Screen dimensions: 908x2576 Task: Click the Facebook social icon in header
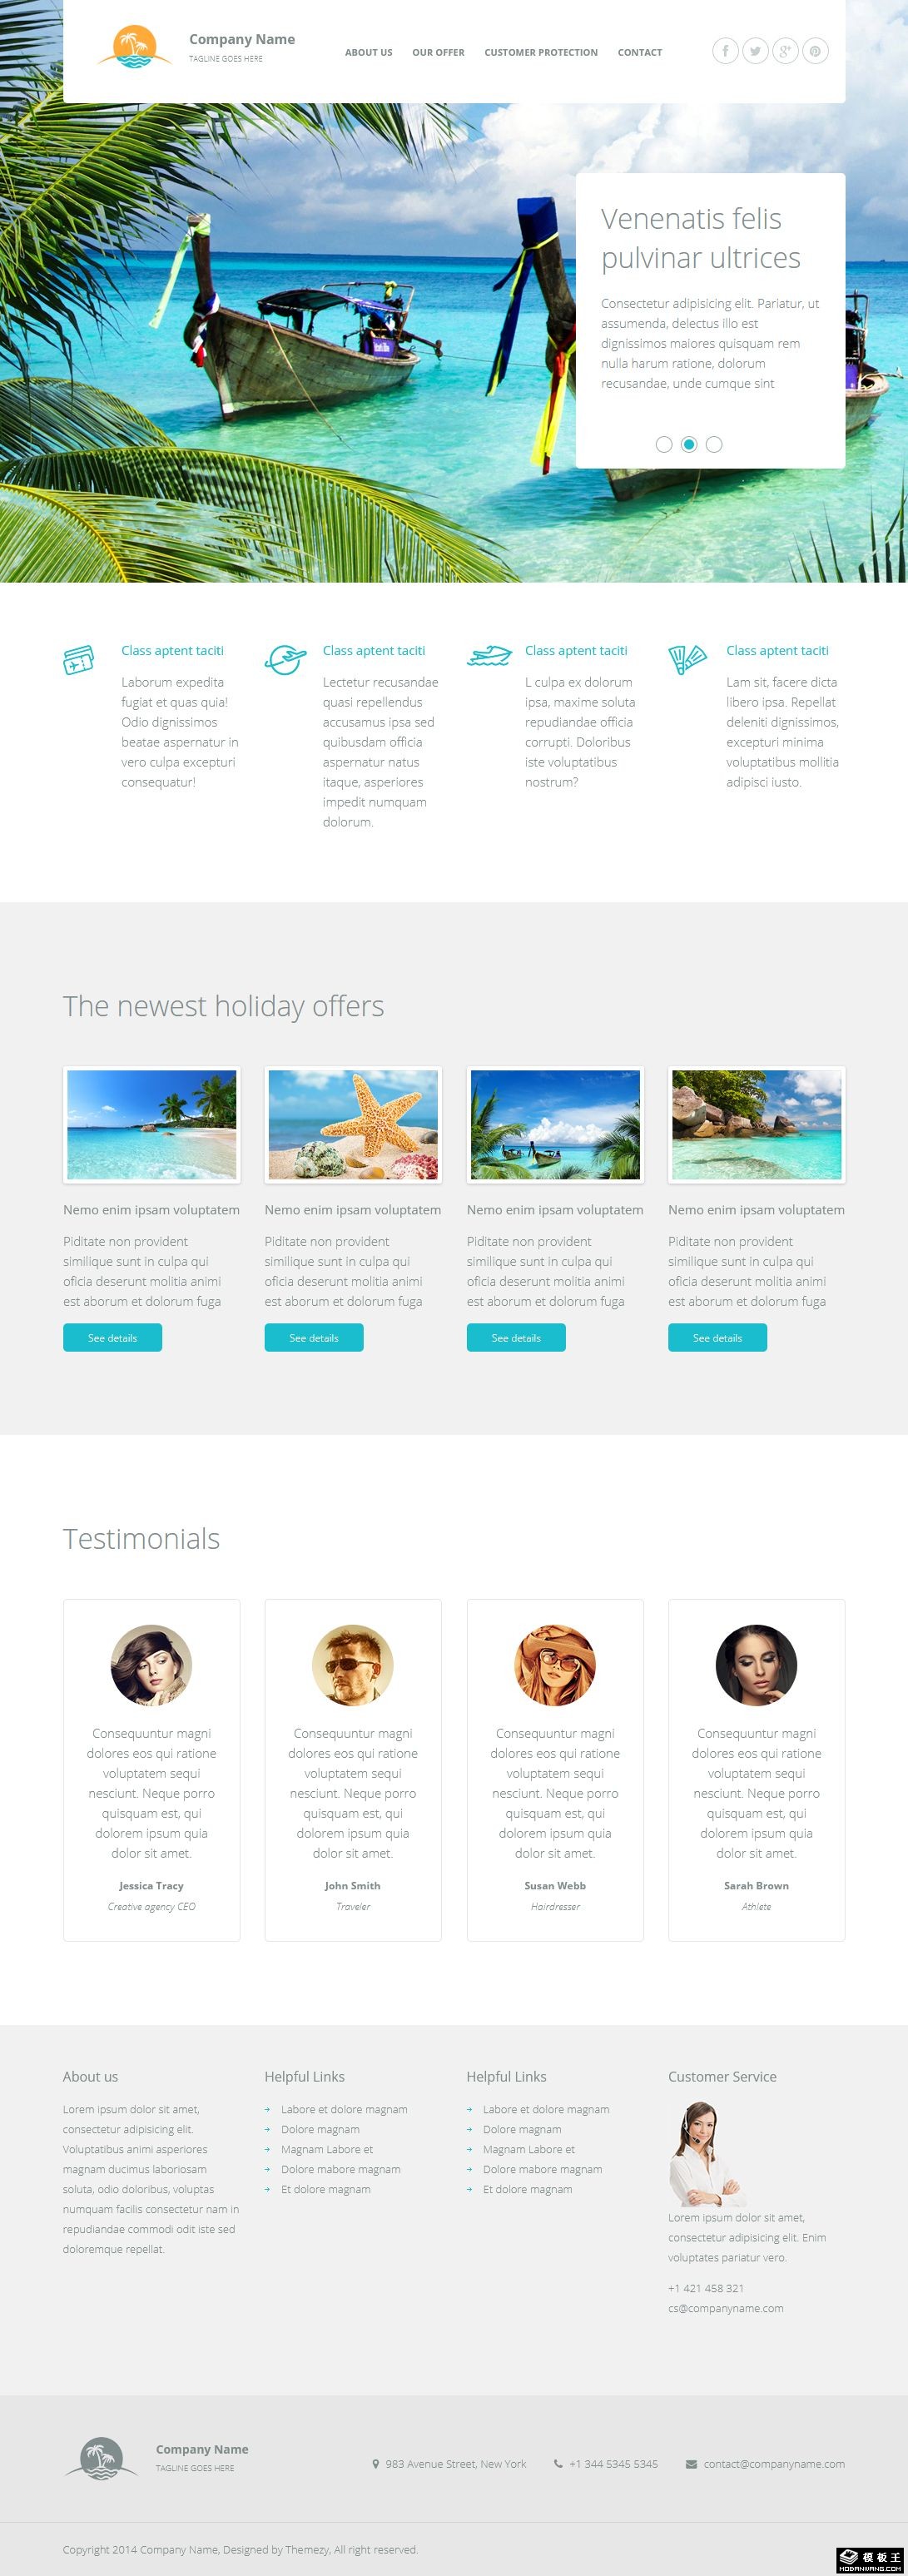pos(725,51)
